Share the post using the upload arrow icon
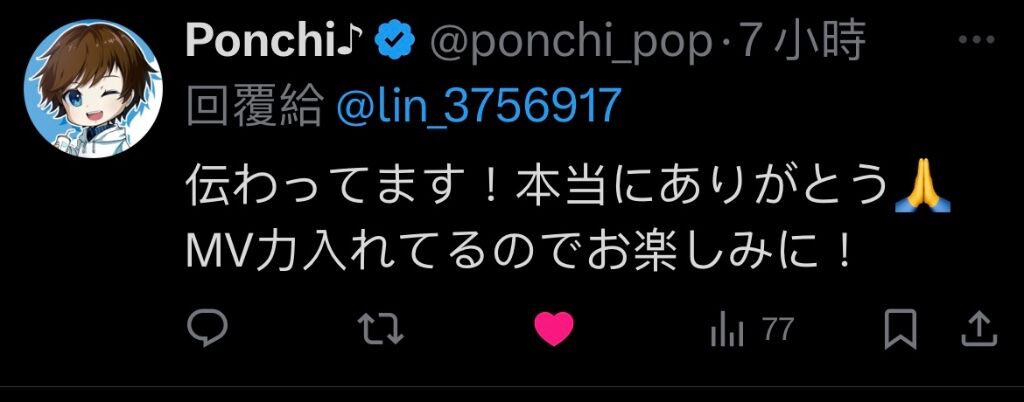Image resolution: width=1024 pixels, height=402 pixels. (x=980, y=328)
